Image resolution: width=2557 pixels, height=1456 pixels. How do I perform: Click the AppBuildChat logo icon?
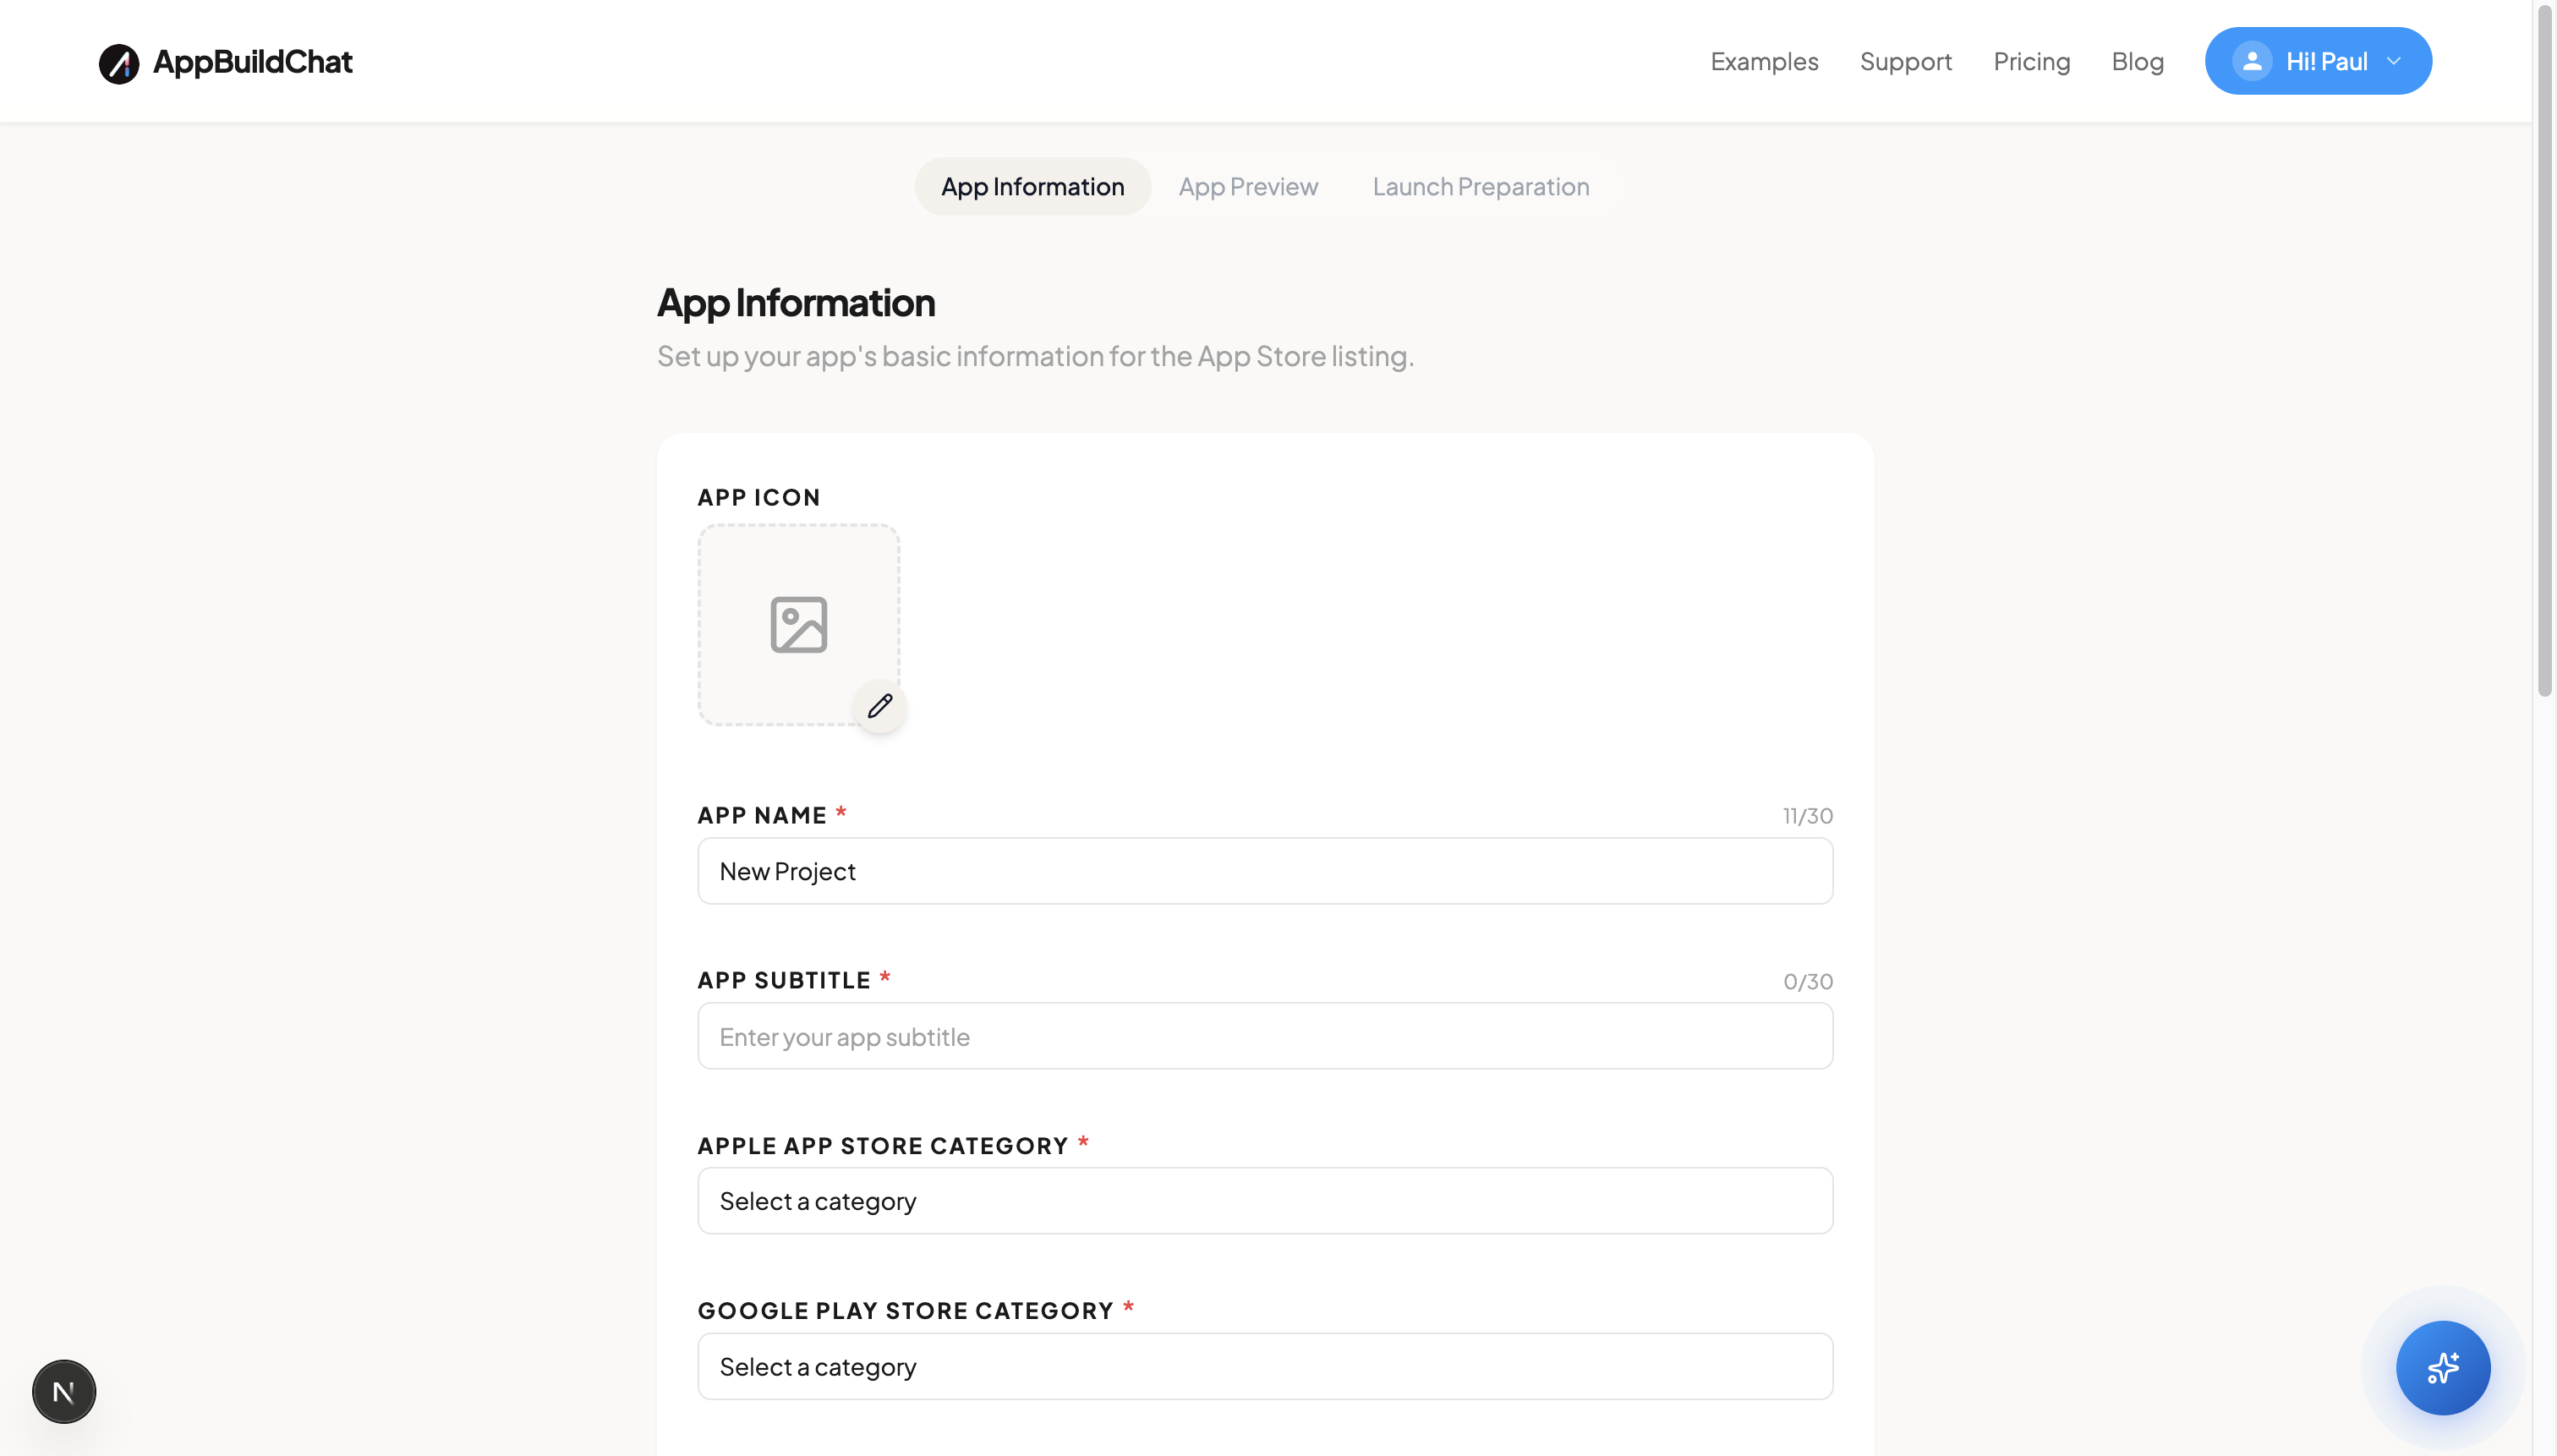(x=118, y=63)
